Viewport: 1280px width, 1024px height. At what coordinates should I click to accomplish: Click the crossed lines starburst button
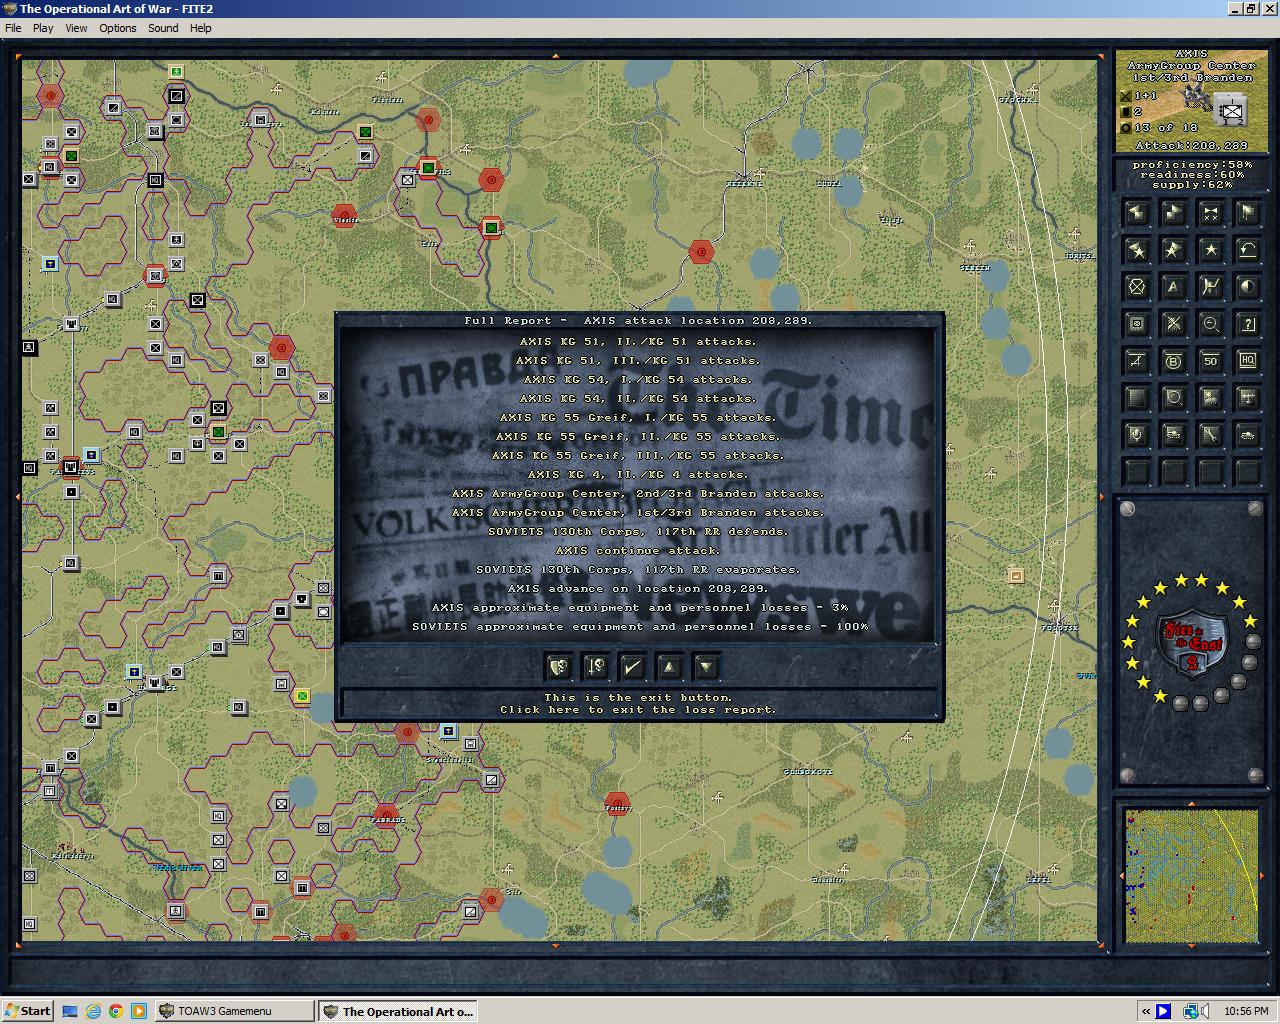tap(1174, 324)
